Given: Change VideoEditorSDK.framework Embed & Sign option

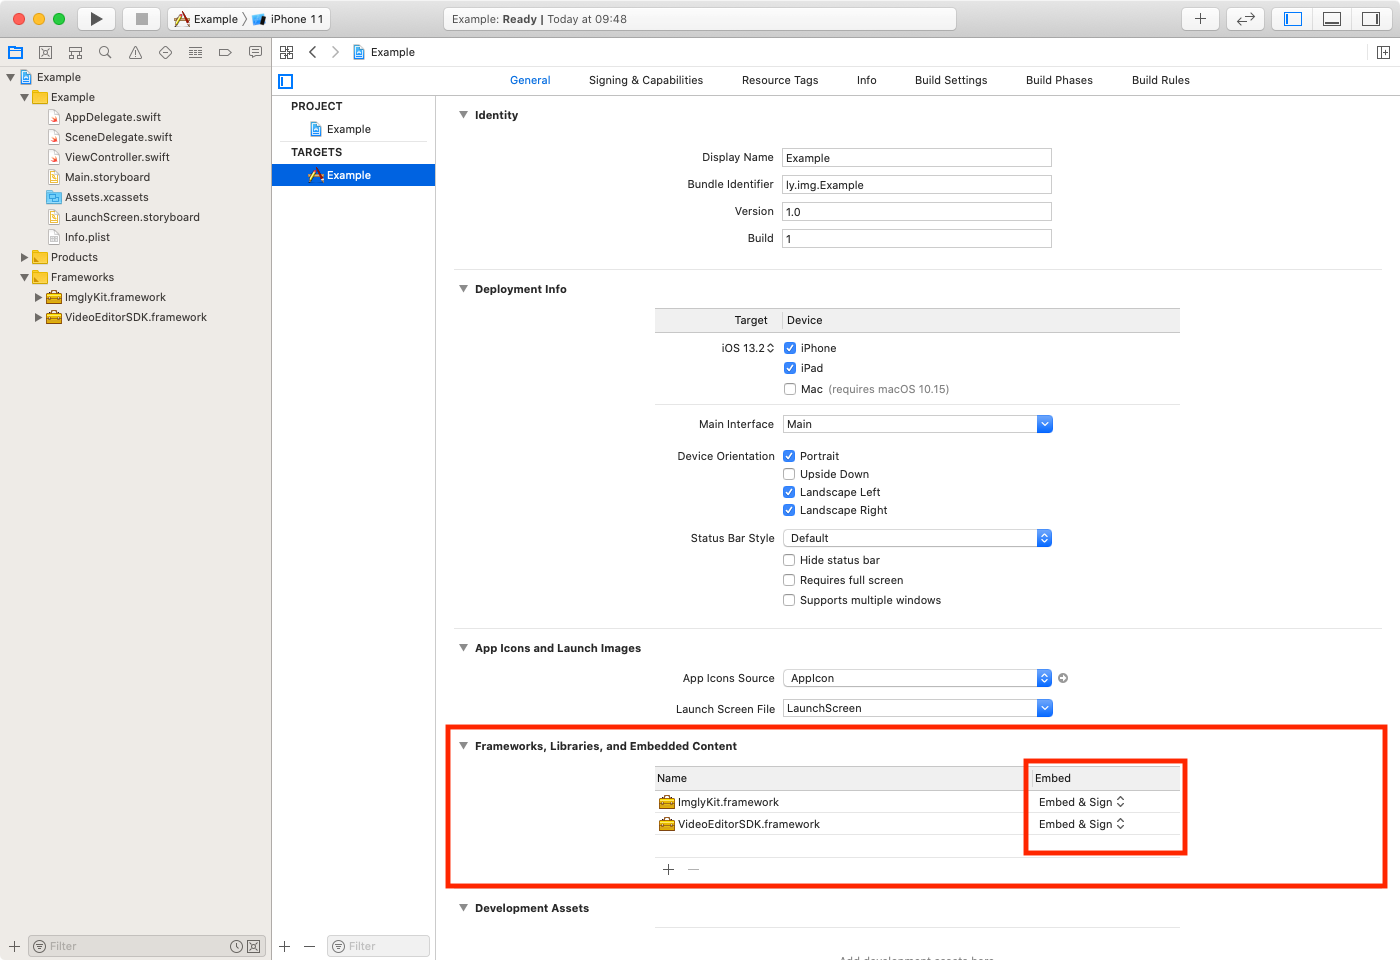Looking at the screenshot, I should point(1082,824).
